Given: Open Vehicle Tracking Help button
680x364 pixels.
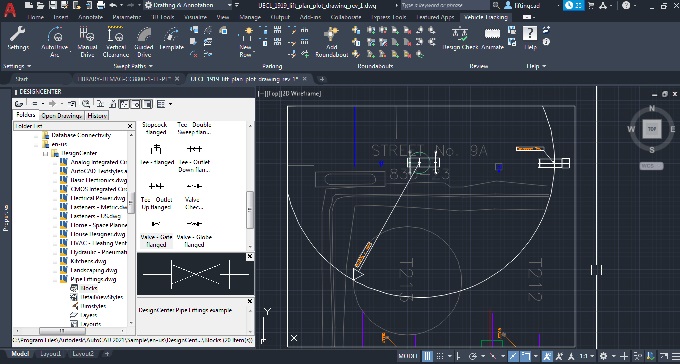Looking at the screenshot, I should pyautogui.click(x=530, y=38).
